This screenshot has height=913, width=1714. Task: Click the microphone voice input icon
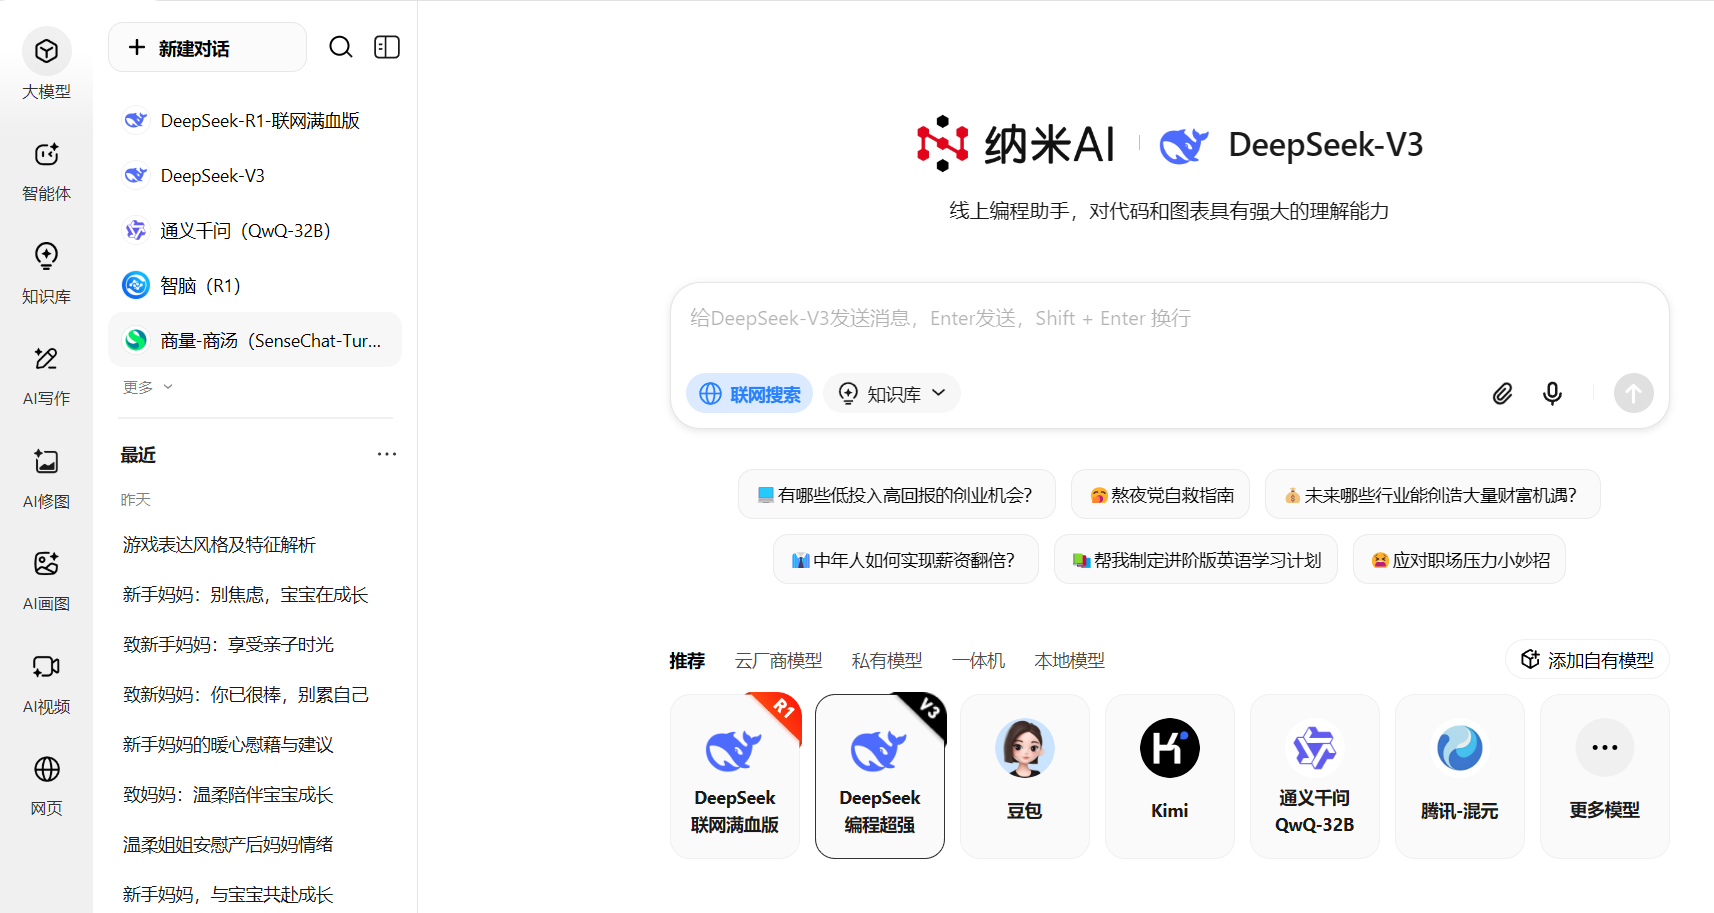click(1552, 393)
